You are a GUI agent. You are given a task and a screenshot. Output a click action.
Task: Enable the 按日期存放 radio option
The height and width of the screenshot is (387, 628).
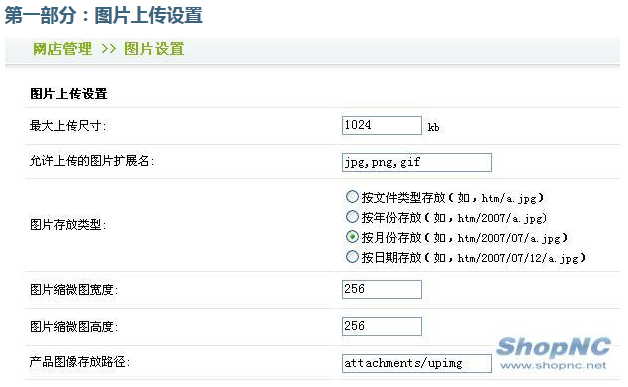click(352, 256)
